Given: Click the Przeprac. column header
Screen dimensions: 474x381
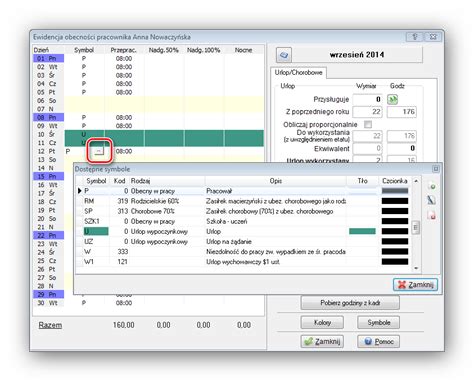Looking at the screenshot, I should click(x=124, y=50).
